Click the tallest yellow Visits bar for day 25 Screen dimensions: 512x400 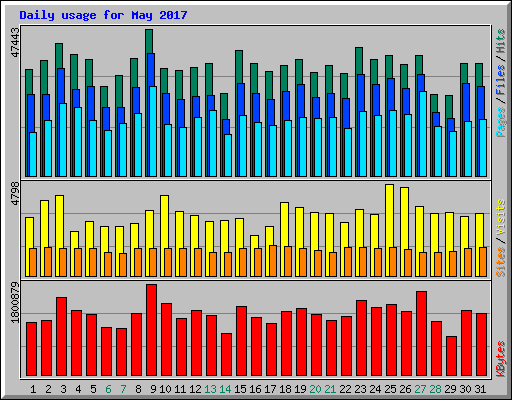[x=389, y=230]
